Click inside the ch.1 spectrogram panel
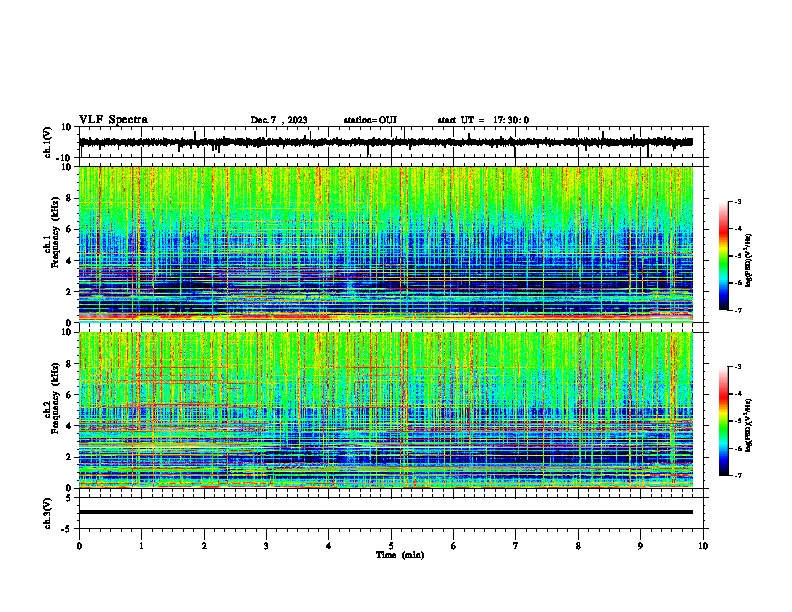The image size is (792, 612). pyautogui.click(x=385, y=244)
